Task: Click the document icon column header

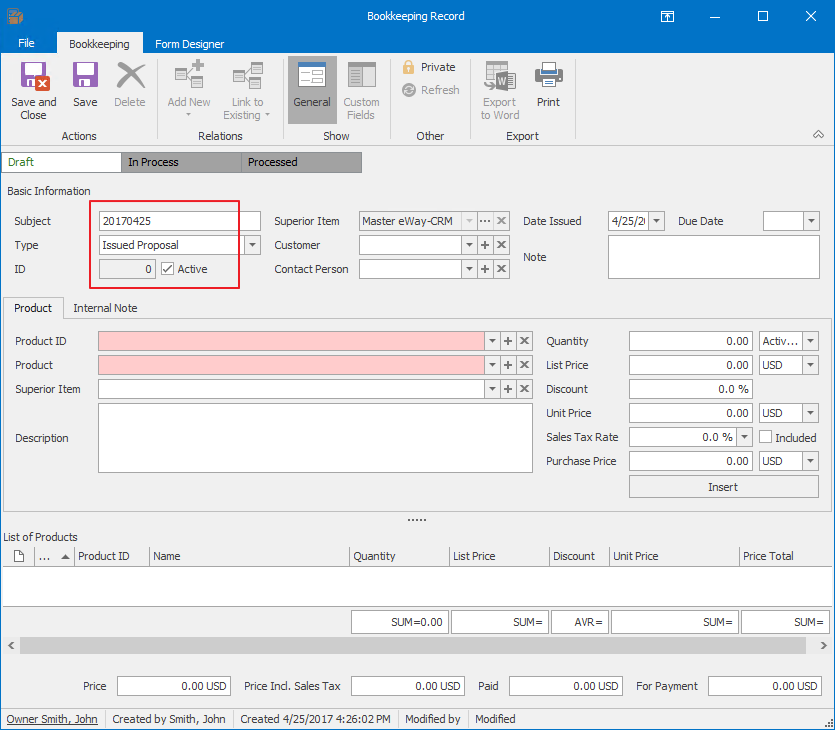Action: pos(19,556)
